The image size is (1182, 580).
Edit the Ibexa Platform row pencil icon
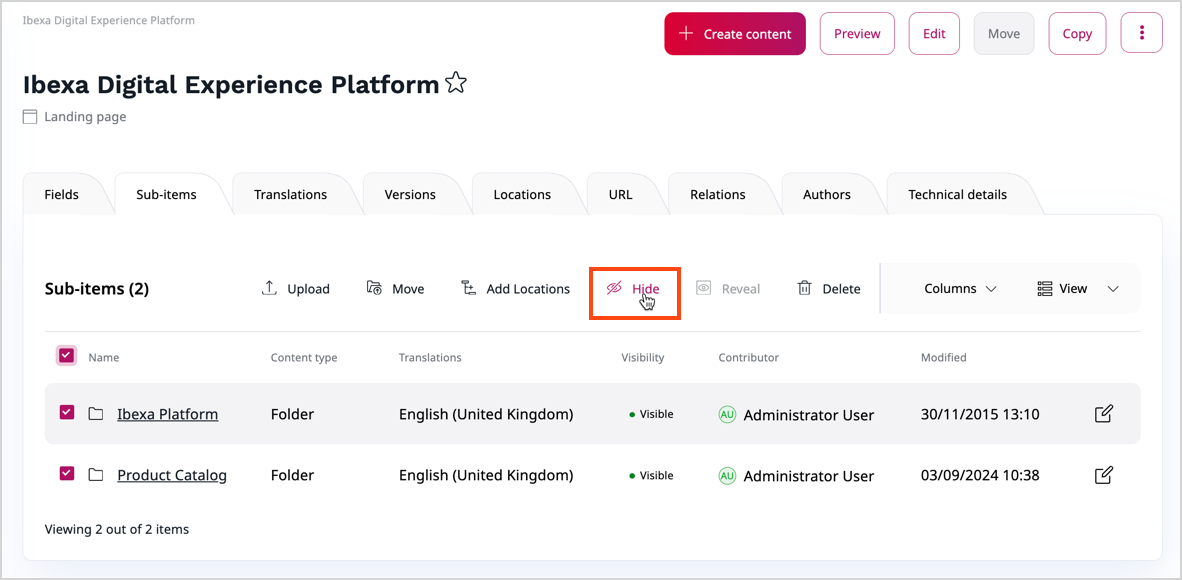coord(1103,414)
